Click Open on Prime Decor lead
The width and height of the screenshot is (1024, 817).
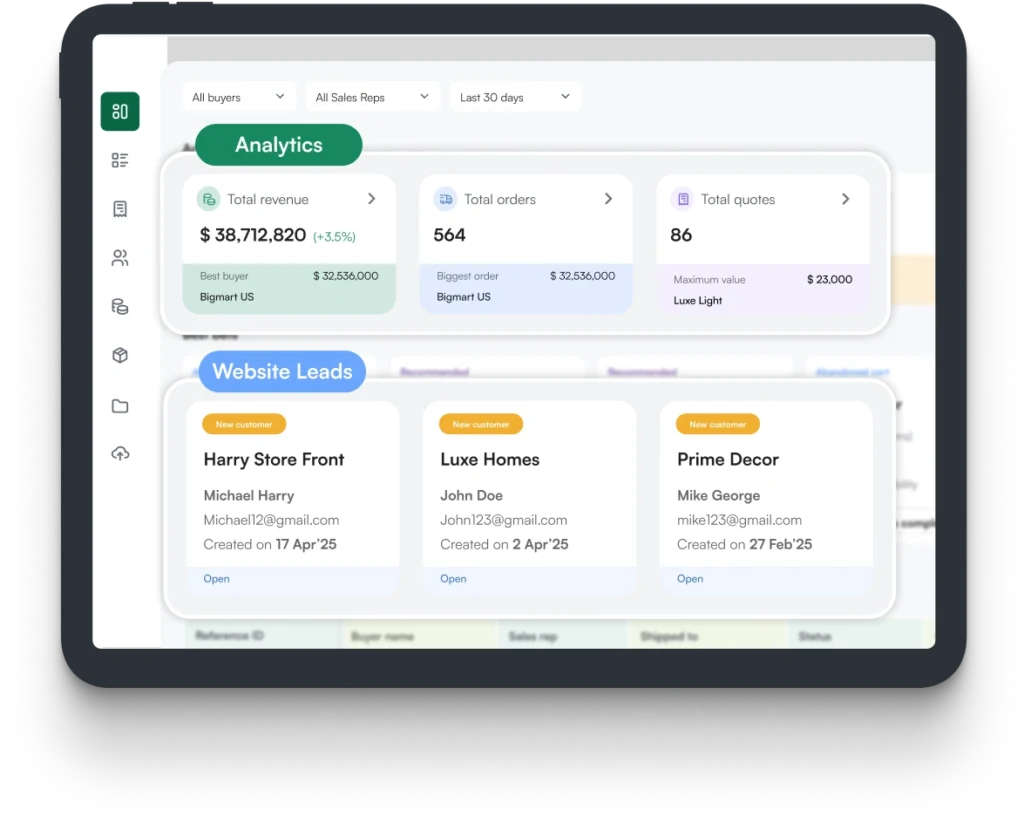coord(690,579)
